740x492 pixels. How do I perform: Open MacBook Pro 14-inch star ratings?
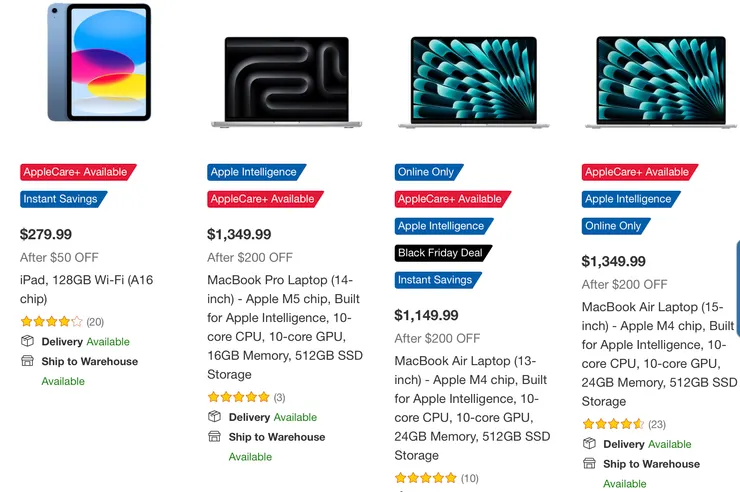tap(238, 397)
